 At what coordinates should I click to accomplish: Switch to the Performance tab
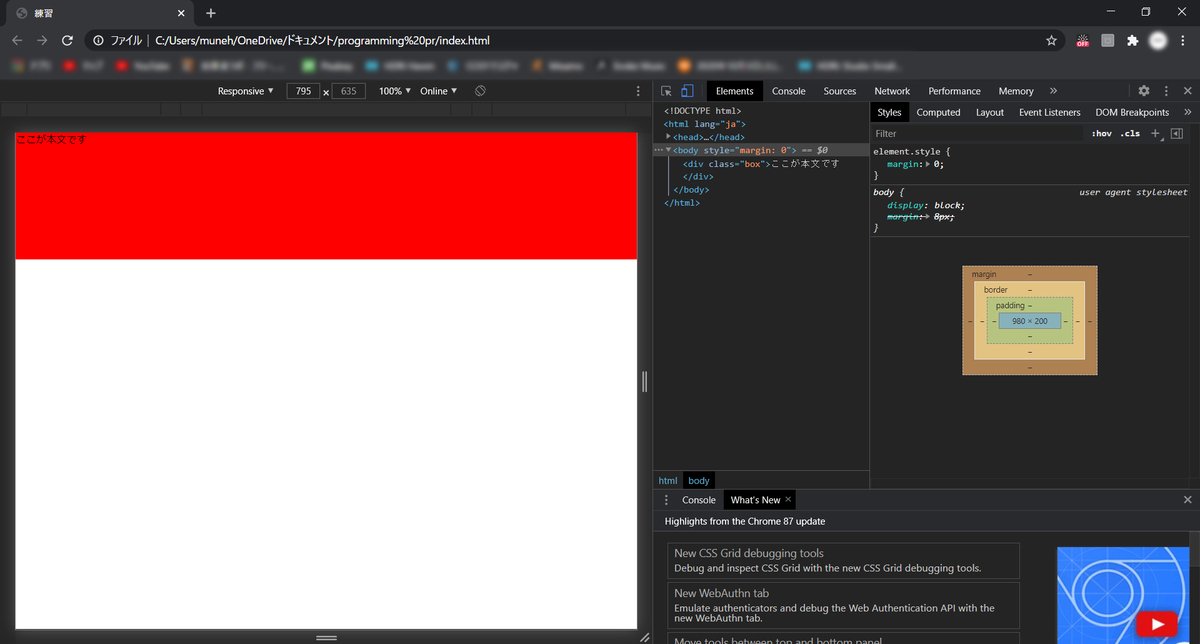(954, 91)
